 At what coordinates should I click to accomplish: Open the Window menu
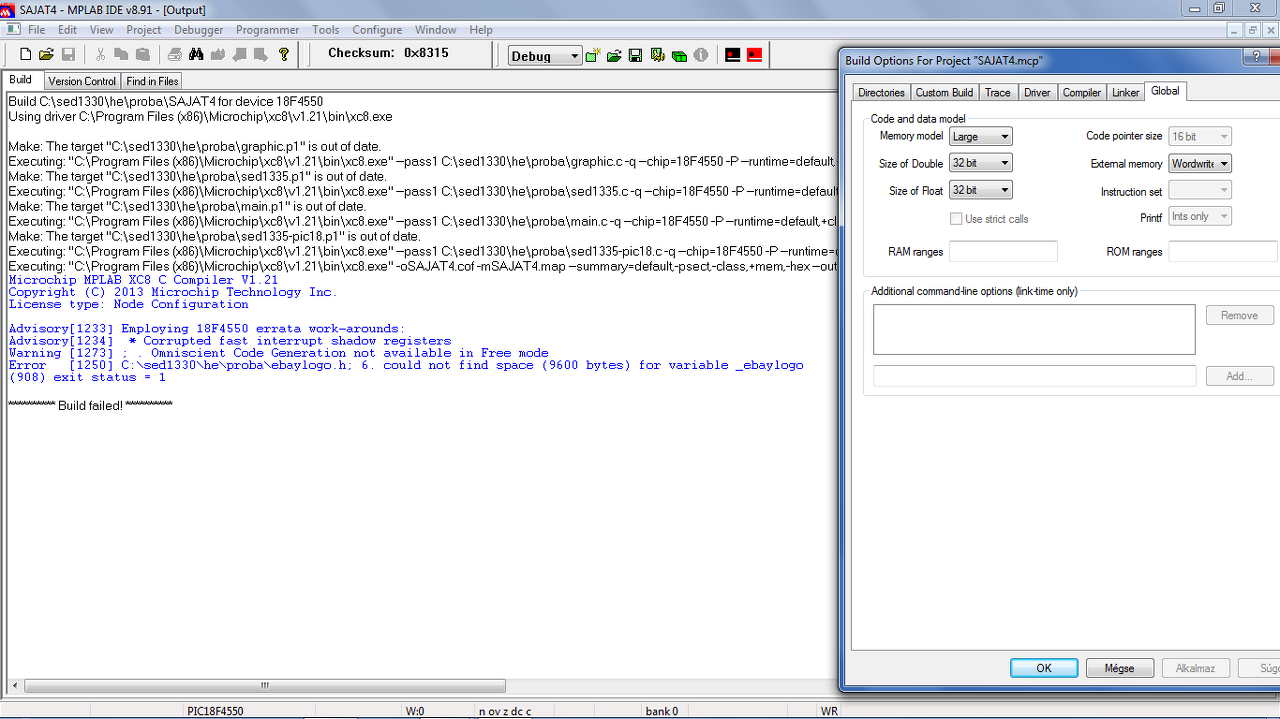point(435,30)
